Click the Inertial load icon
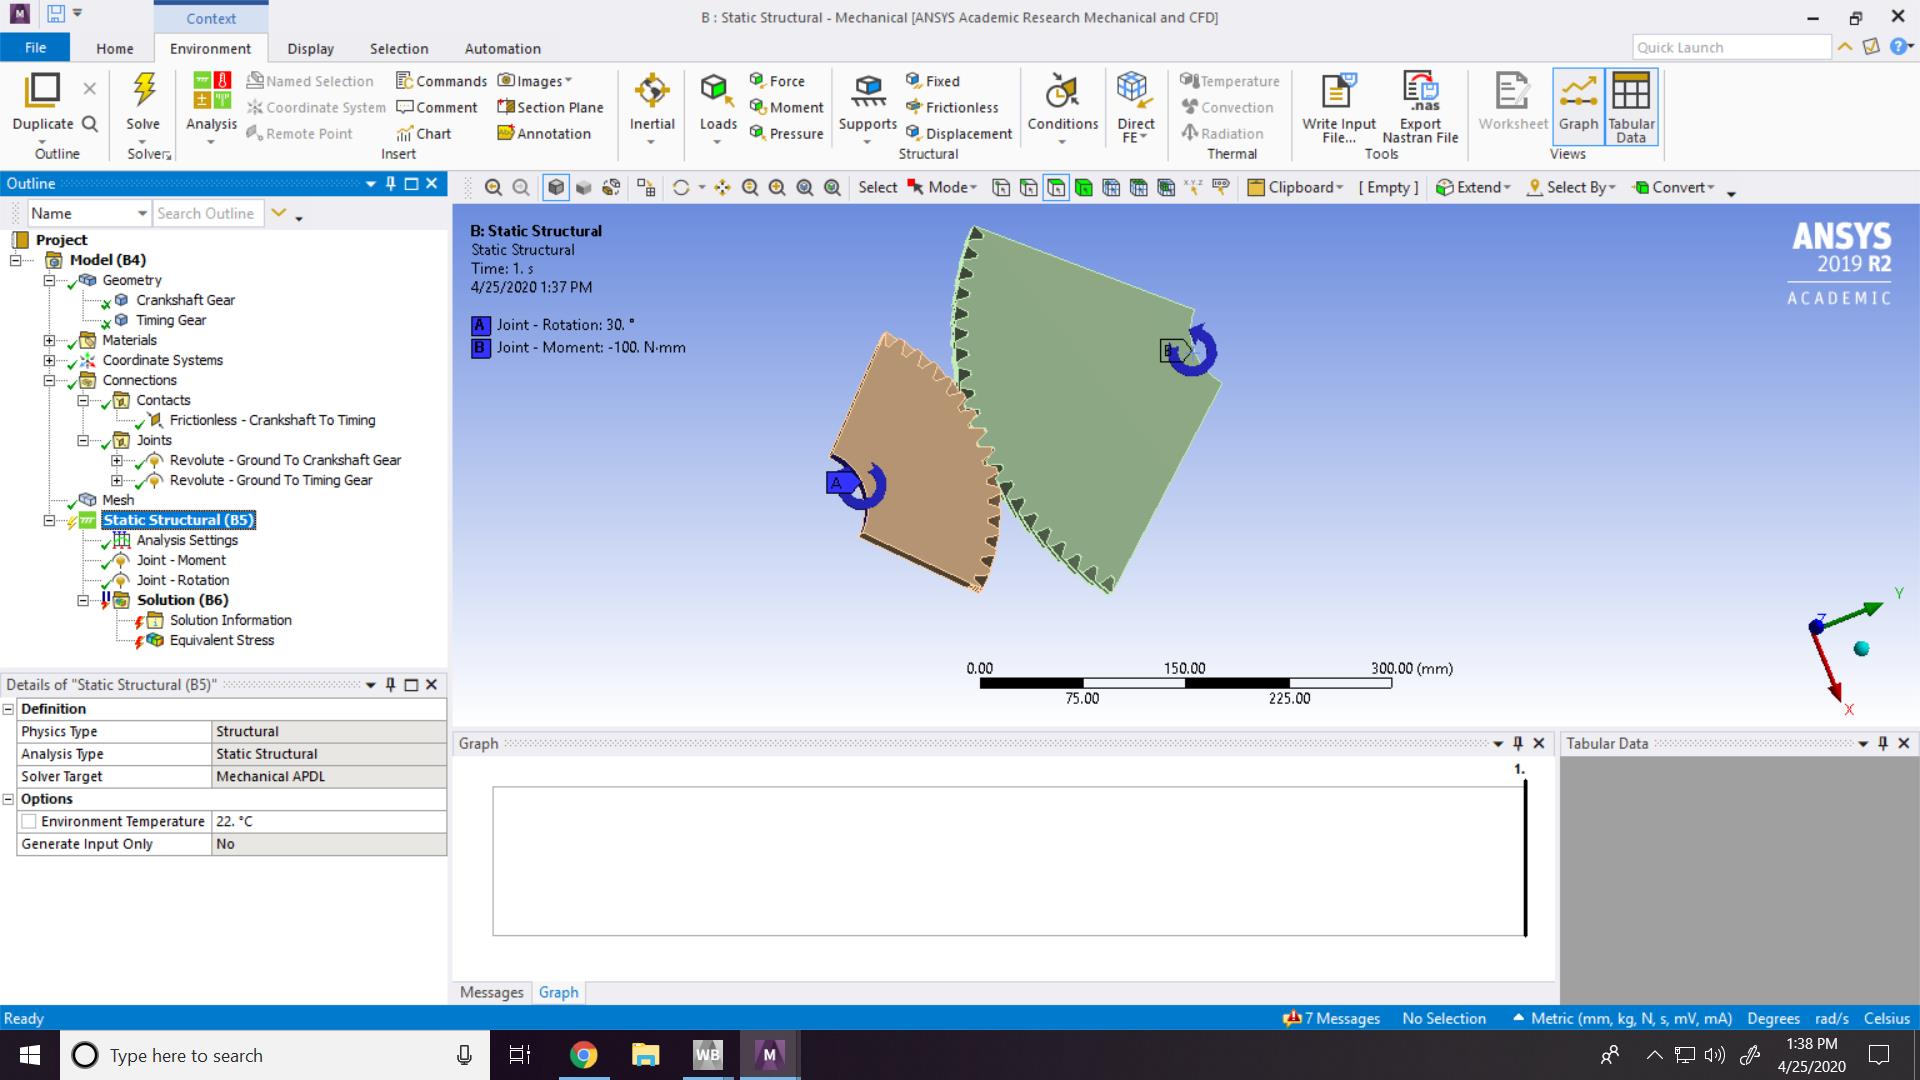This screenshot has width=1920, height=1080. [651, 104]
